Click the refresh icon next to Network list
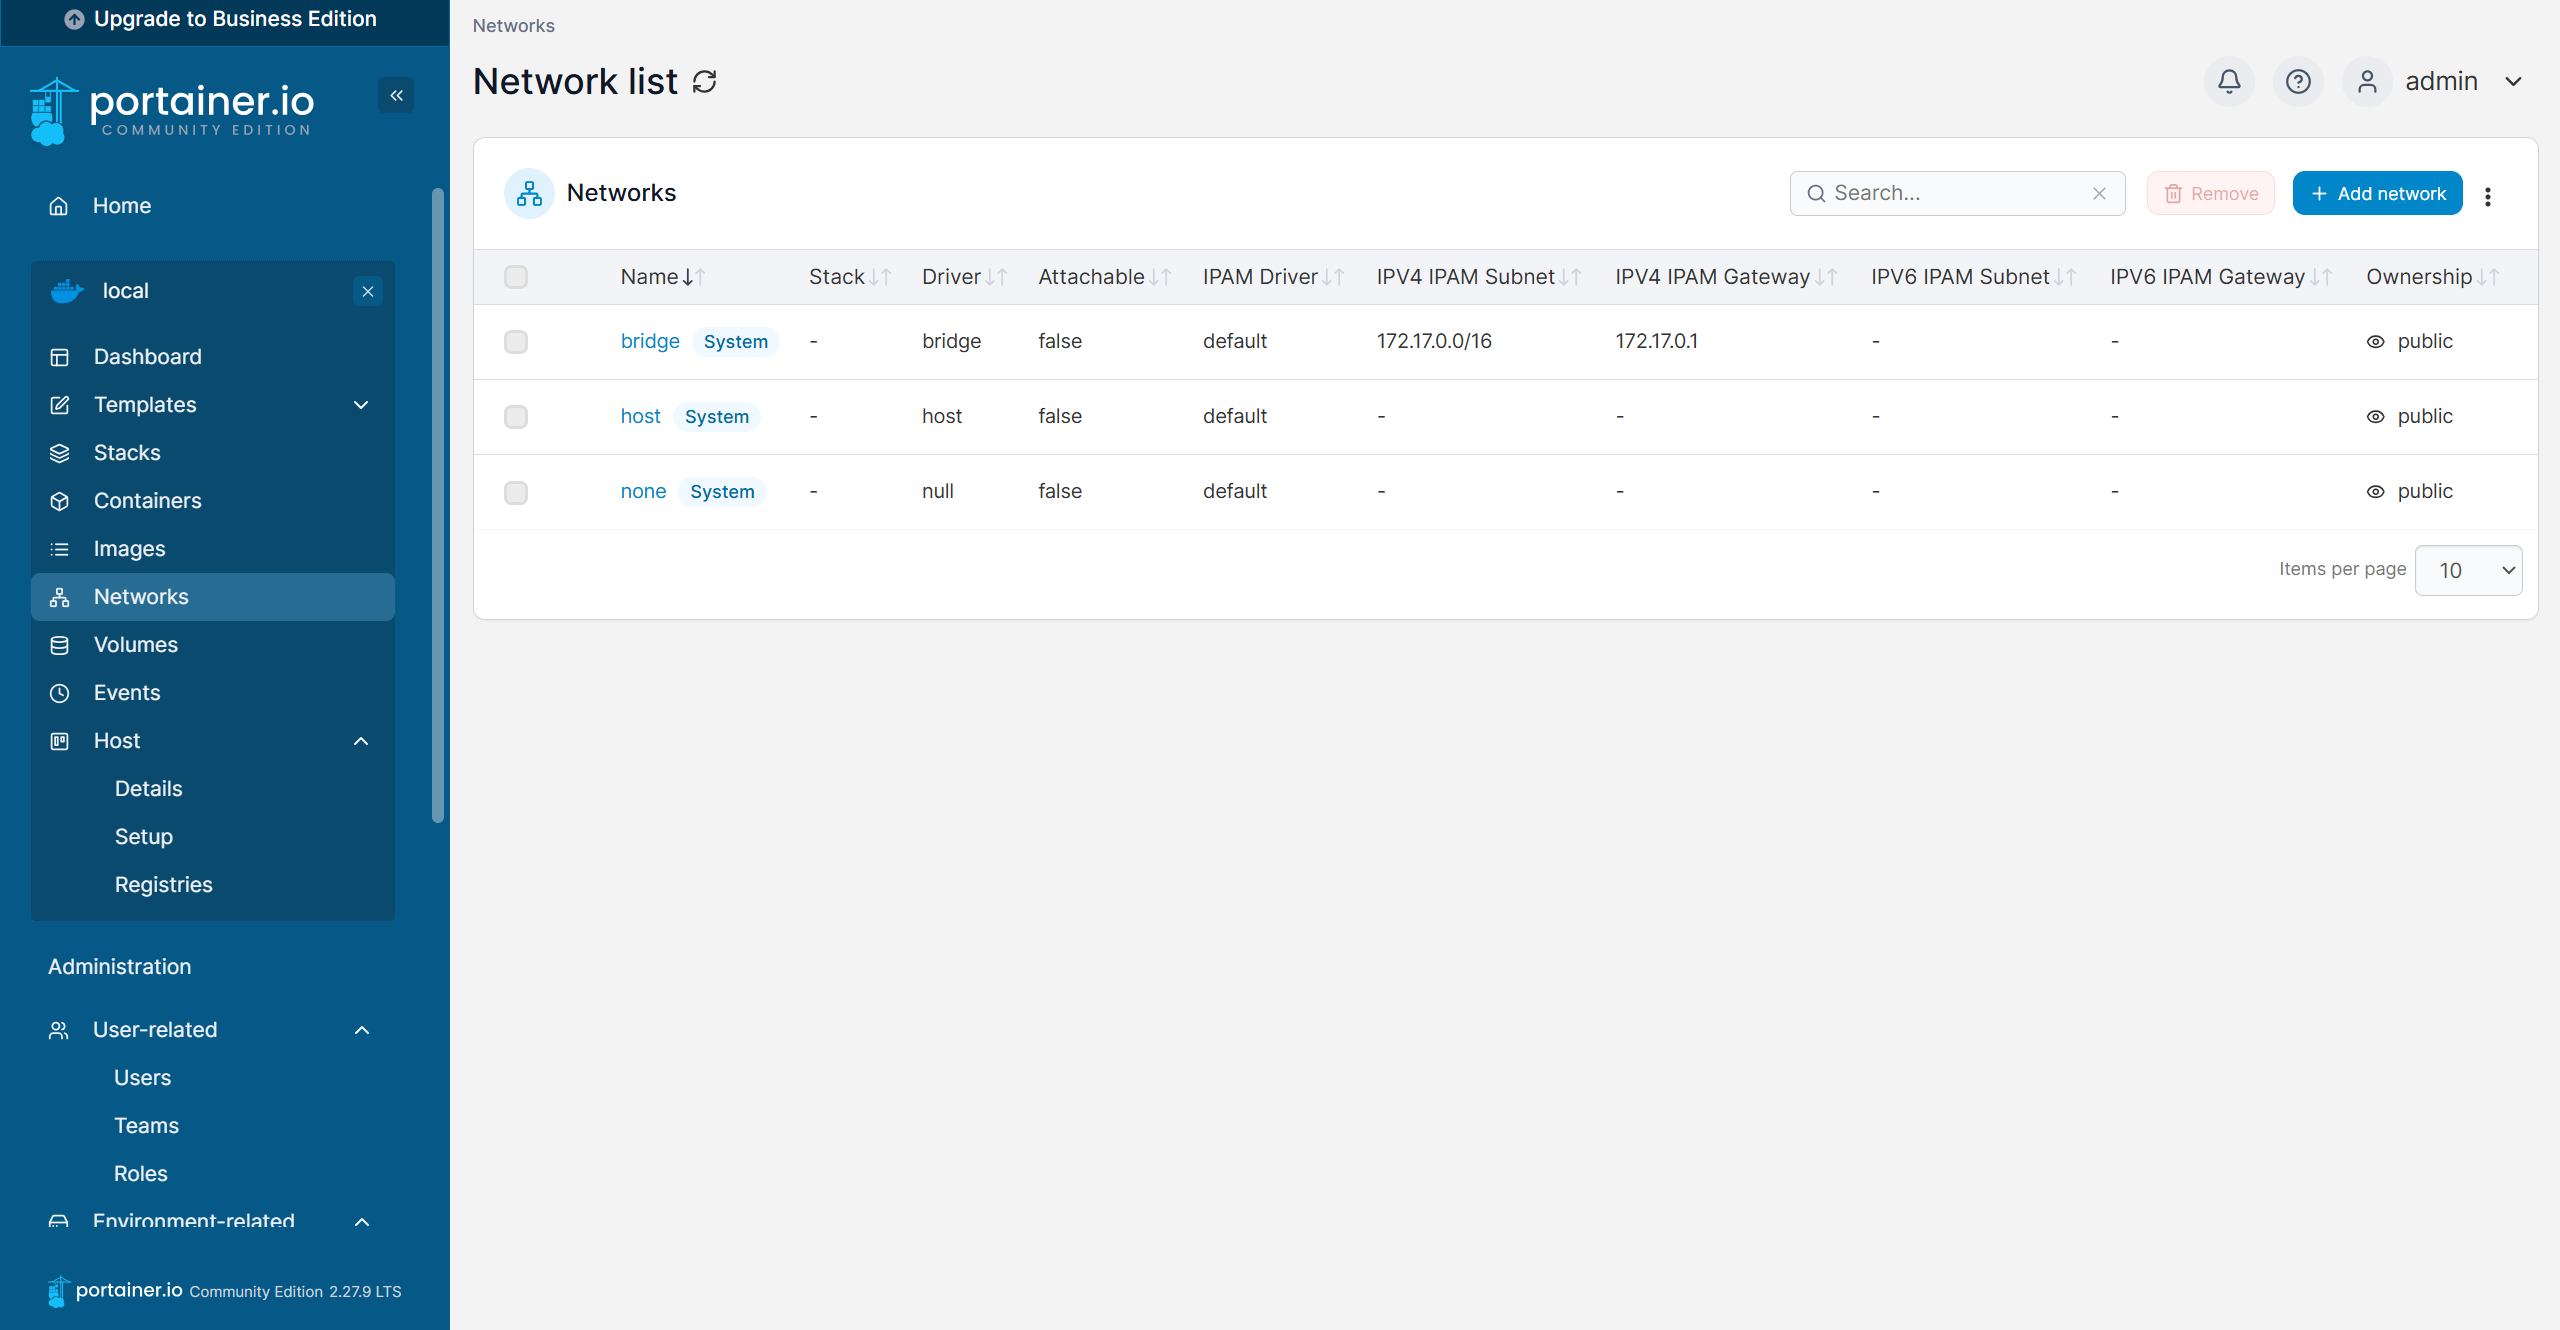 [x=705, y=82]
